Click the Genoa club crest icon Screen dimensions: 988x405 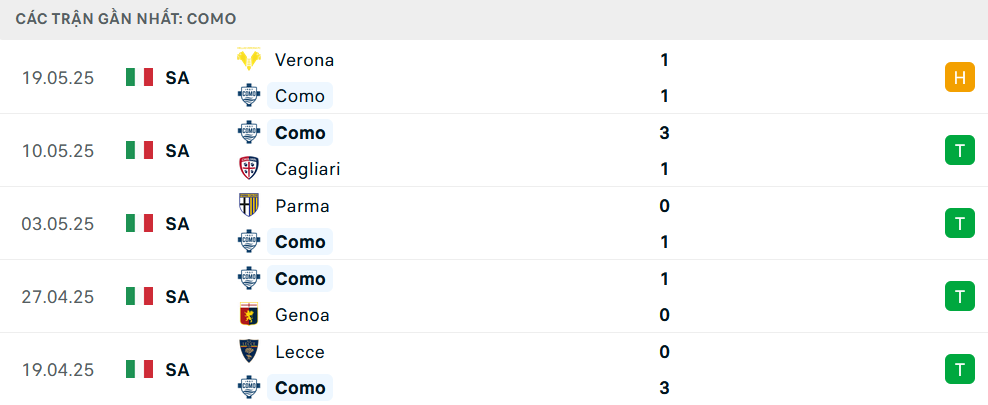click(x=249, y=314)
